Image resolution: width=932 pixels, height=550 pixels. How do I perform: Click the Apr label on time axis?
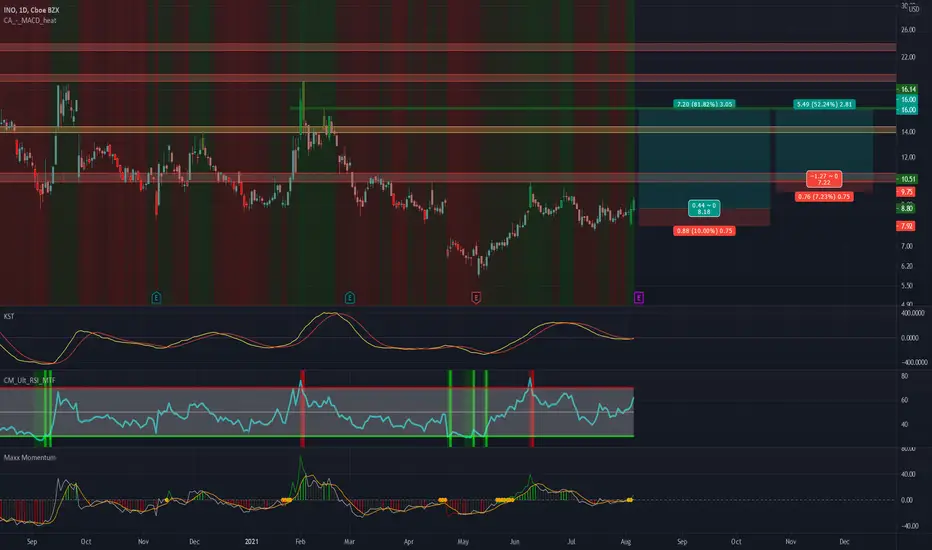pos(408,542)
